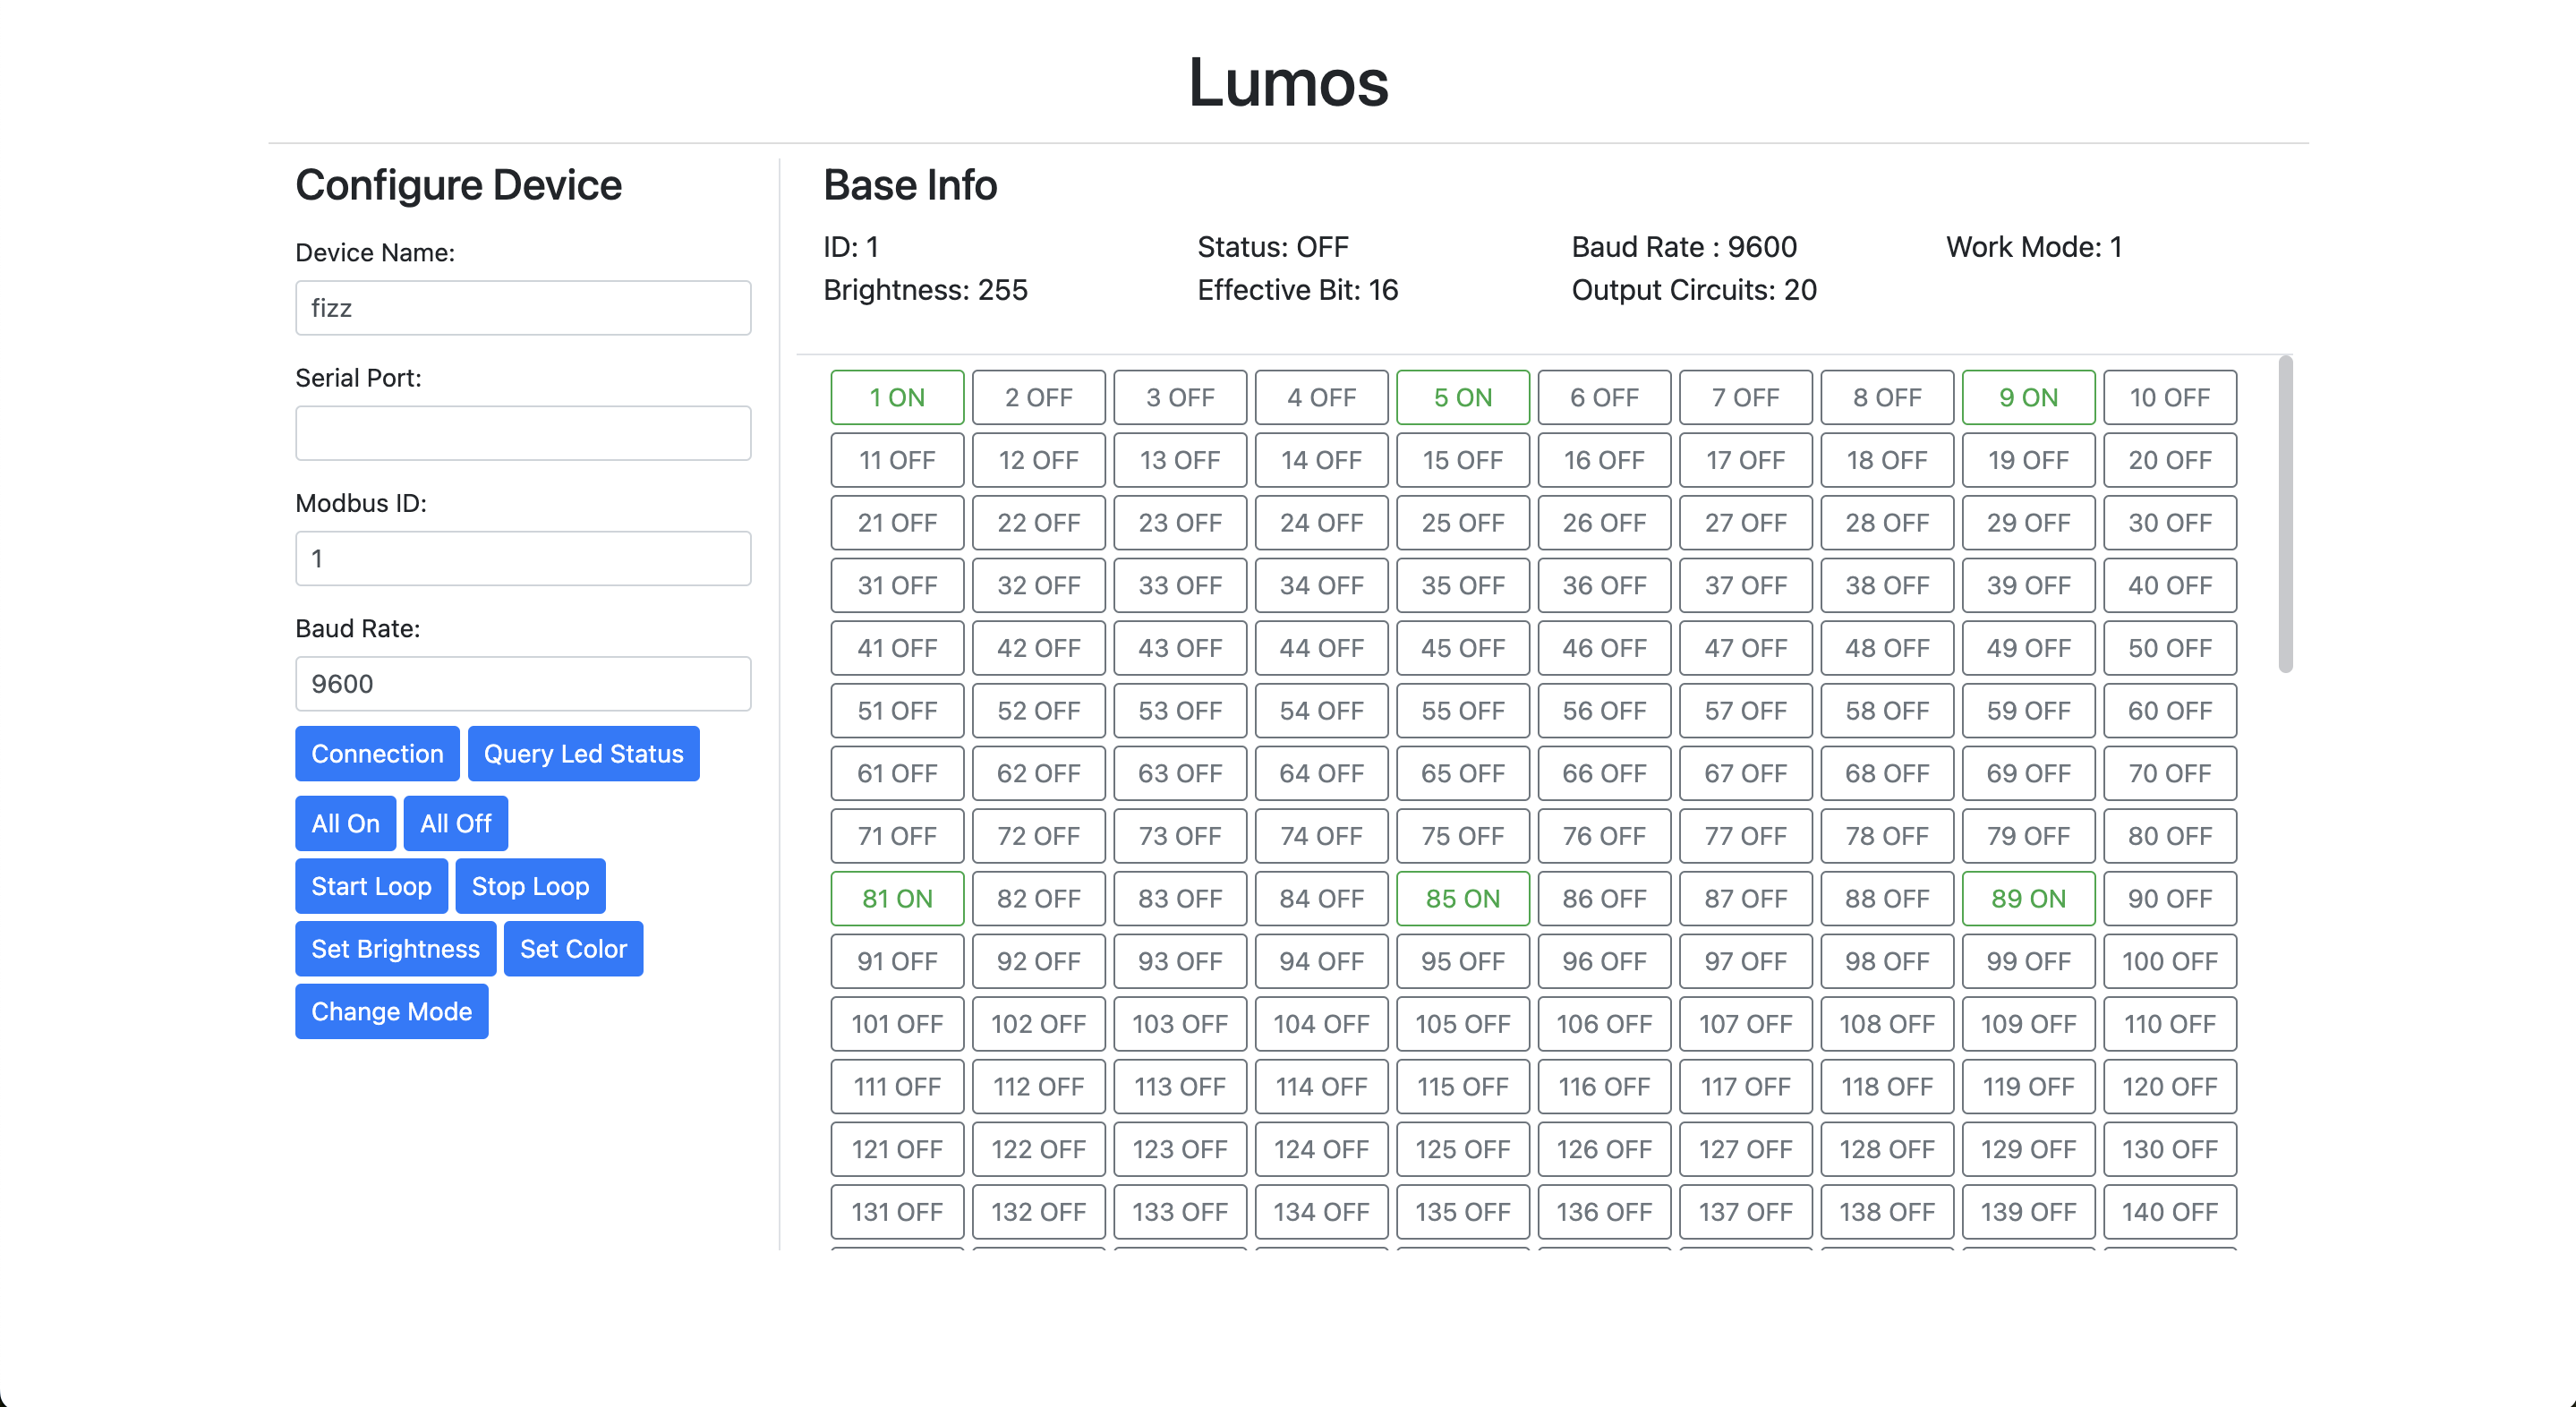This screenshot has height=1407, width=2576.
Task: Select the Serial Port input field
Action: pos(525,431)
